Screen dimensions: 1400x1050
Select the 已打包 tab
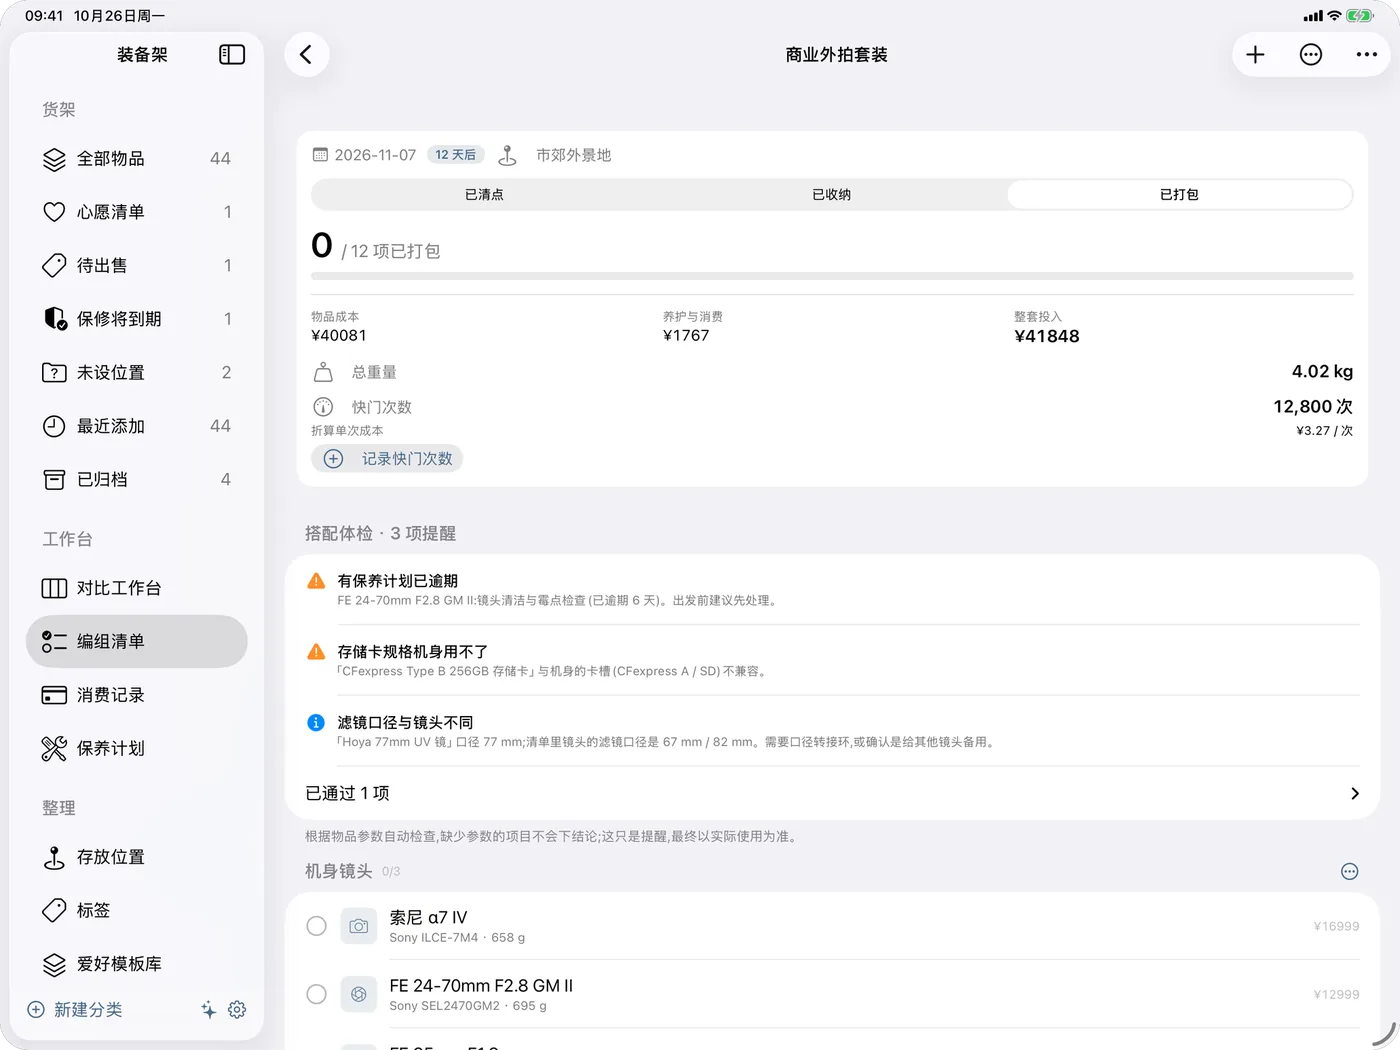click(1179, 194)
